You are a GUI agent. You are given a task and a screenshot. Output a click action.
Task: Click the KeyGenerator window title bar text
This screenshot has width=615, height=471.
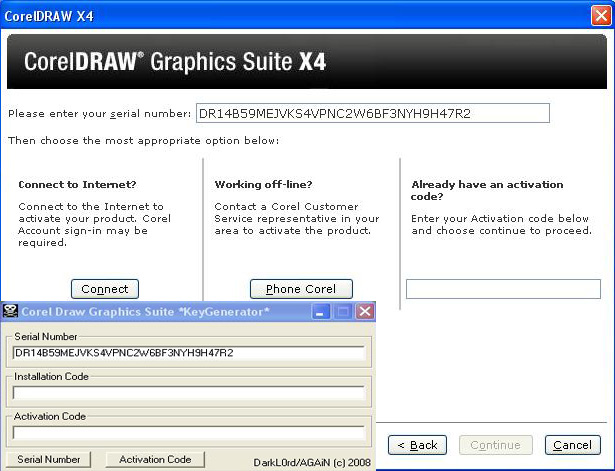[x=145, y=312]
